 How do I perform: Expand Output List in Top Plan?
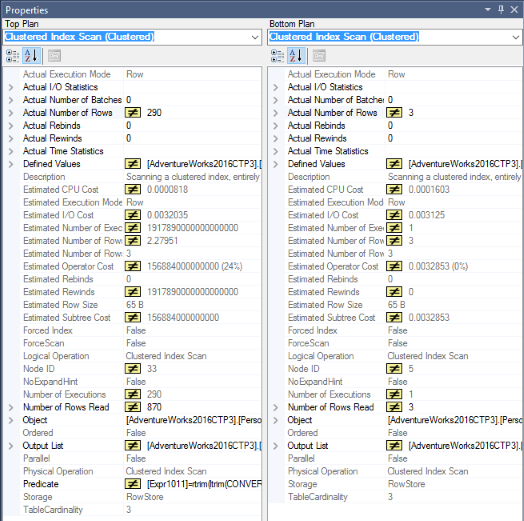click(11, 446)
